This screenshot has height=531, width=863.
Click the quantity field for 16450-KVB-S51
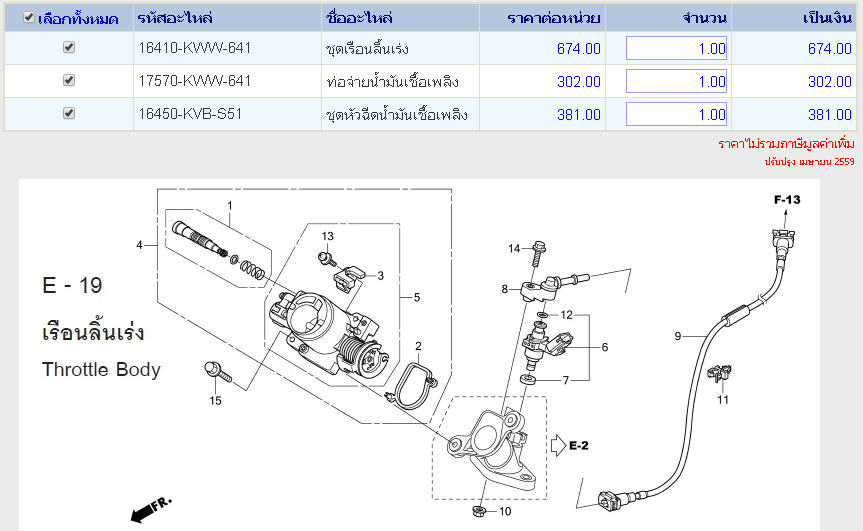[676, 114]
